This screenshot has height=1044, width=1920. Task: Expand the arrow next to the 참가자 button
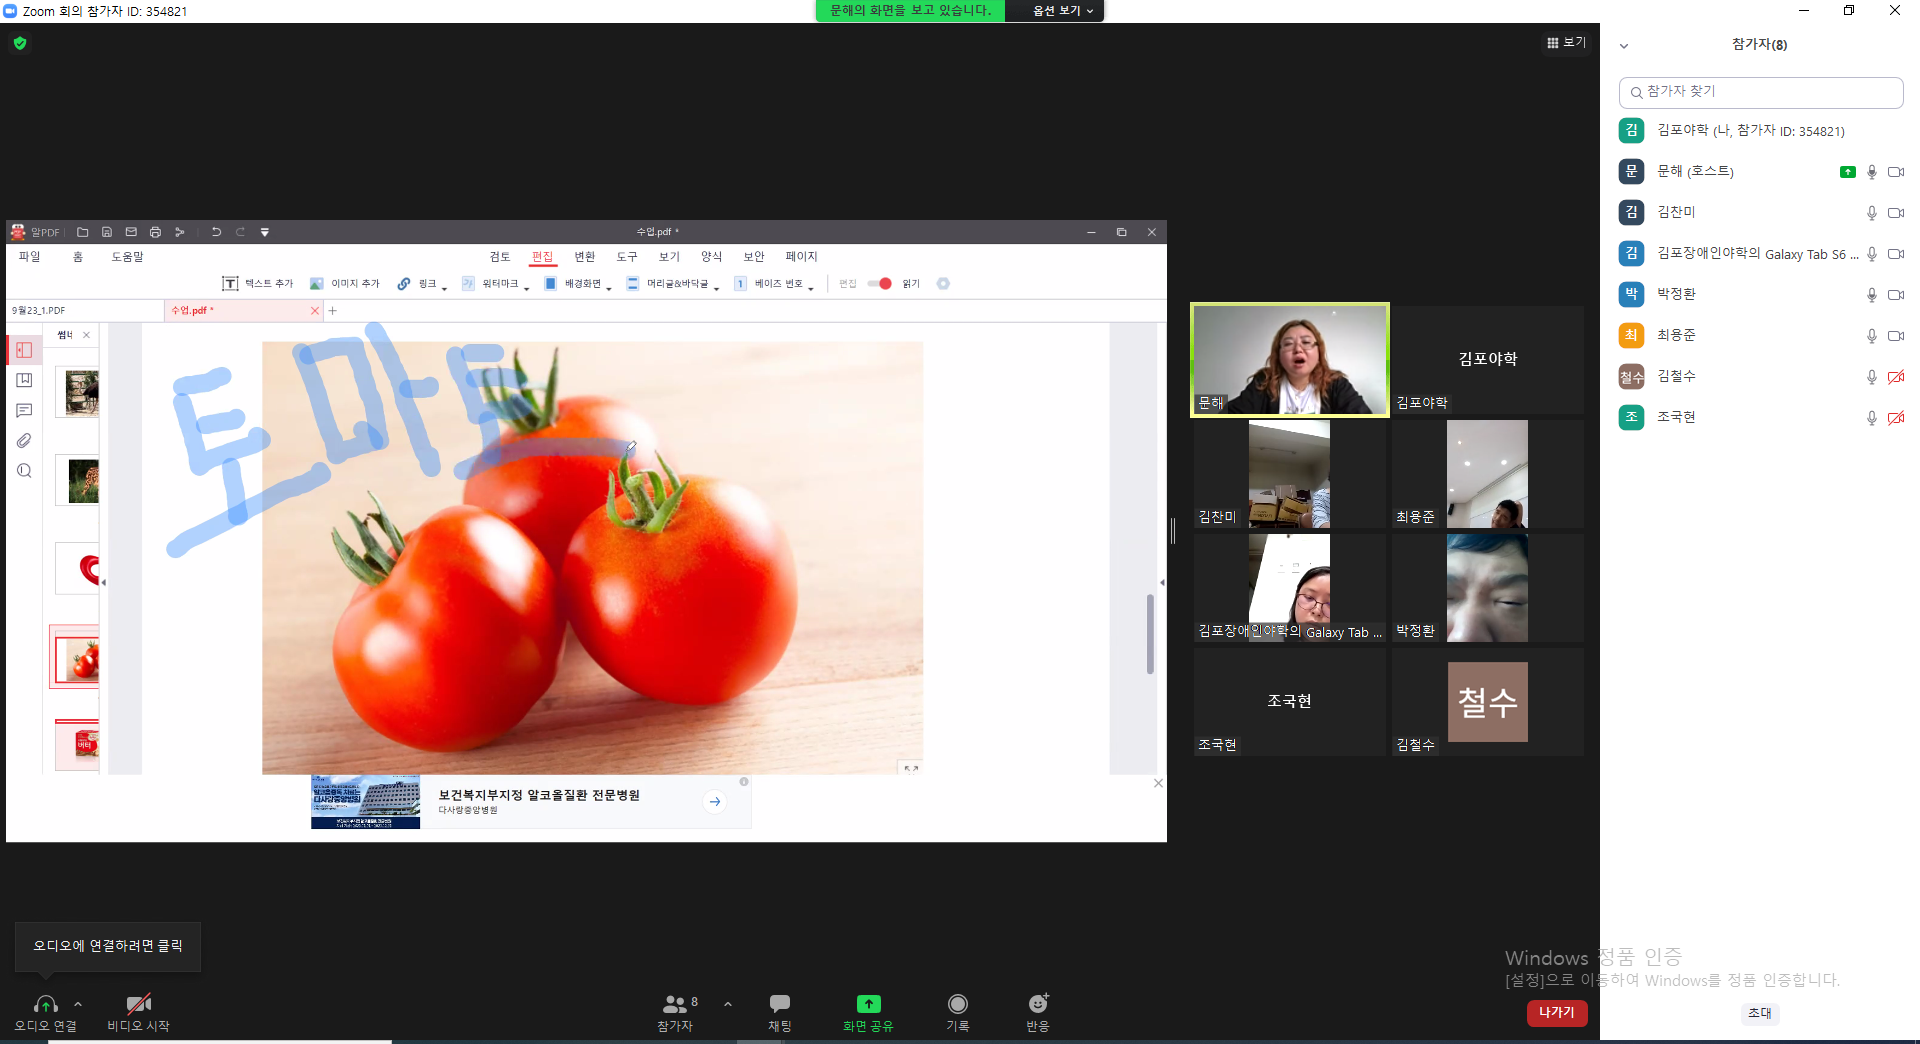[x=728, y=1004]
